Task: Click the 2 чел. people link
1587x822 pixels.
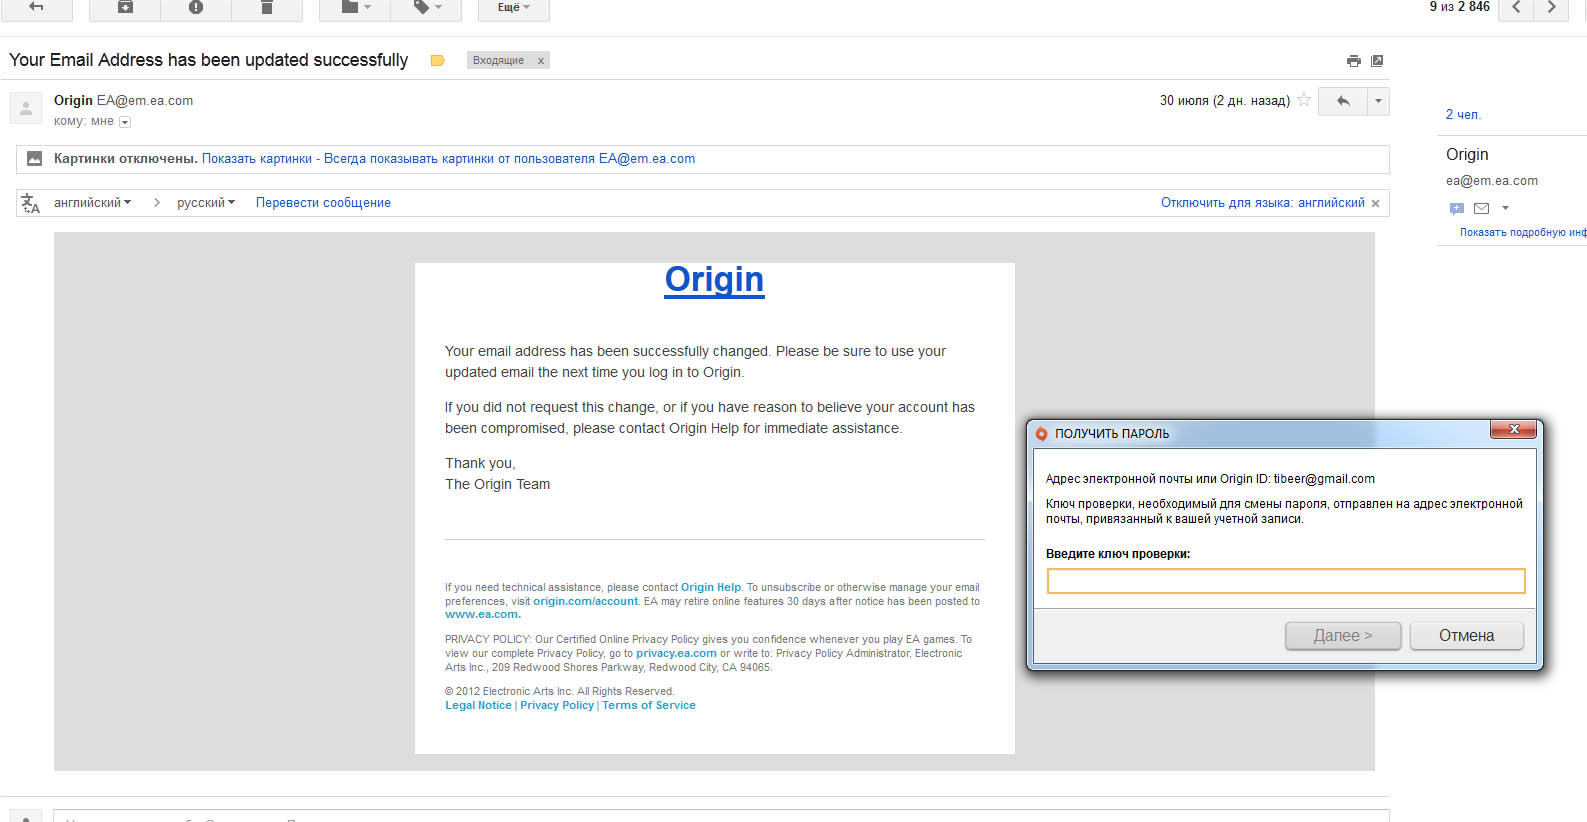Action: [1463, 114]
